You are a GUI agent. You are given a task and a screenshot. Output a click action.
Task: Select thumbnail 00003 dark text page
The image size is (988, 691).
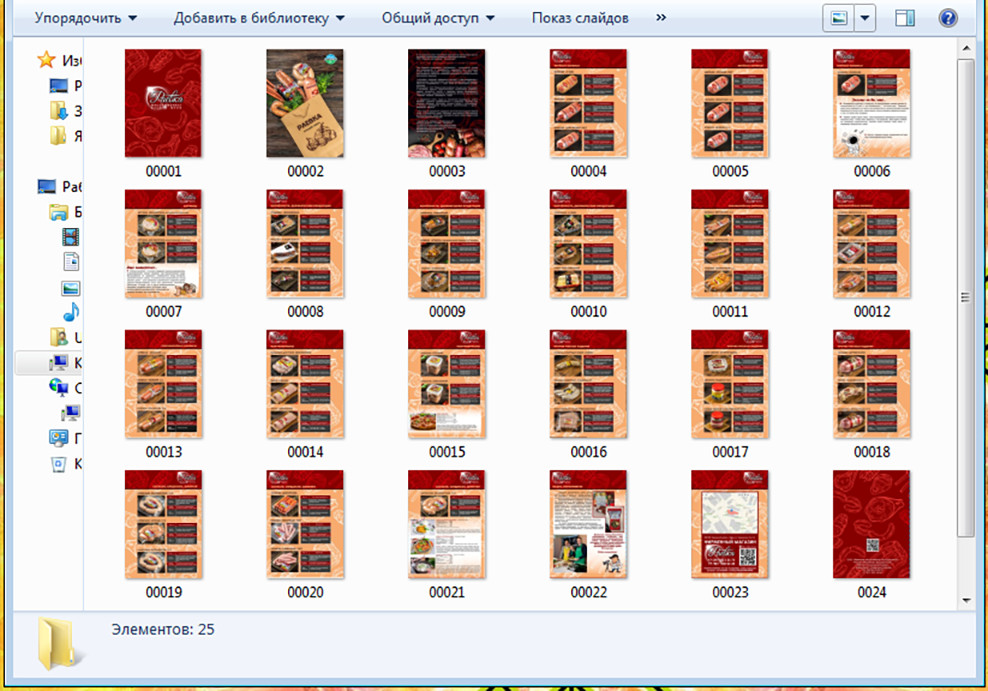pyautogui.click(x=447, y=103)
